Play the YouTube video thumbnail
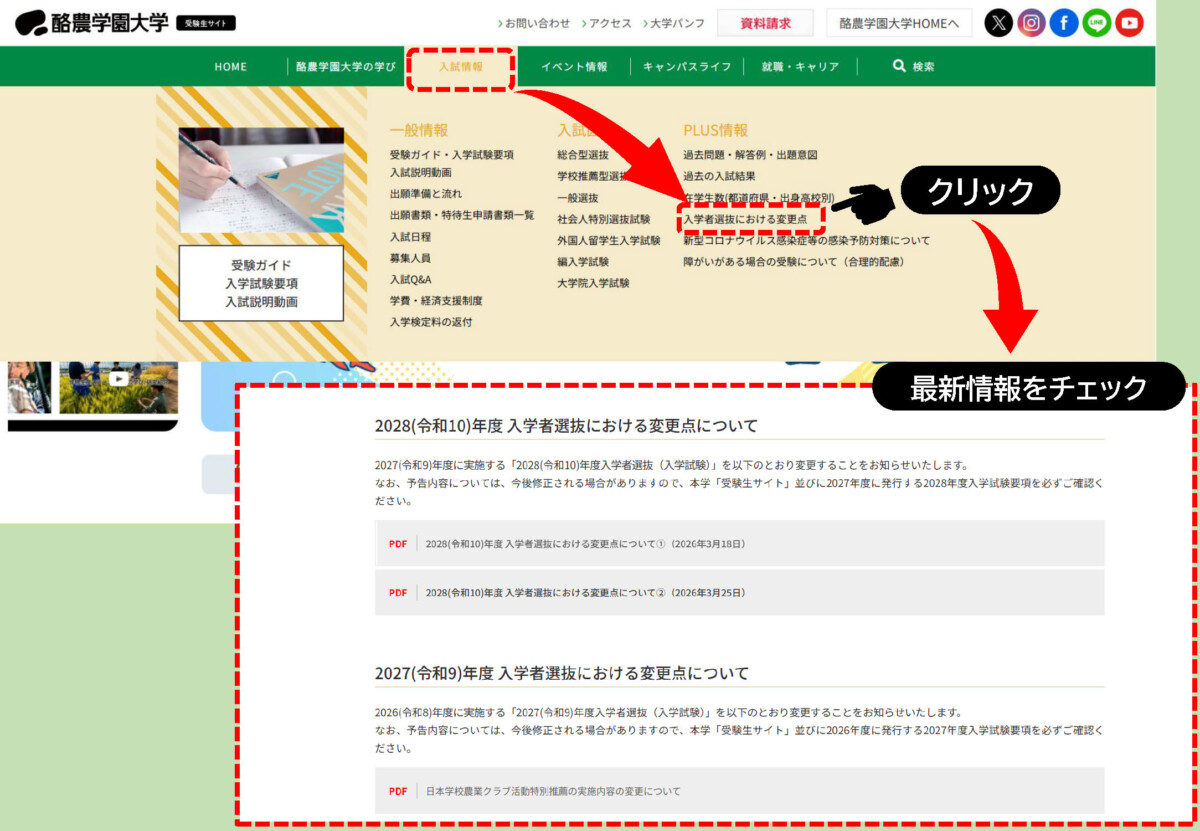1200x831 pixels. coord(118,379)
